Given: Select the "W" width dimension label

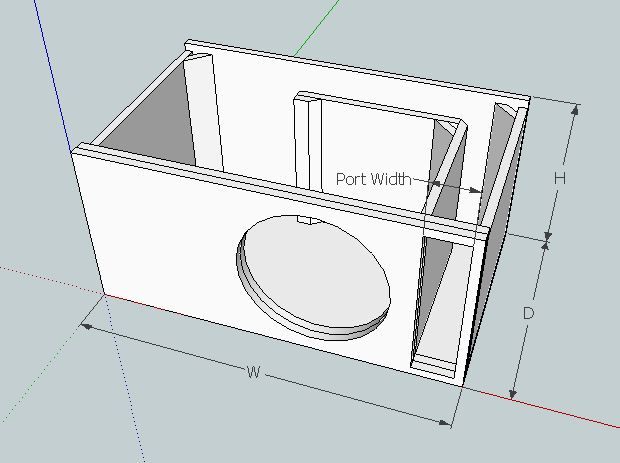Looking at the screenshot, I should click(254, 372).
